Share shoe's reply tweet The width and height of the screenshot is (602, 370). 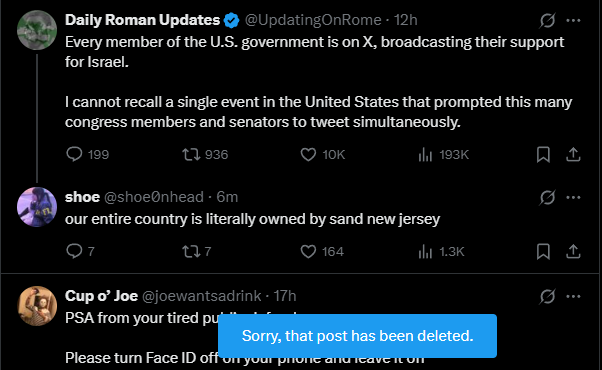(573, 251)
